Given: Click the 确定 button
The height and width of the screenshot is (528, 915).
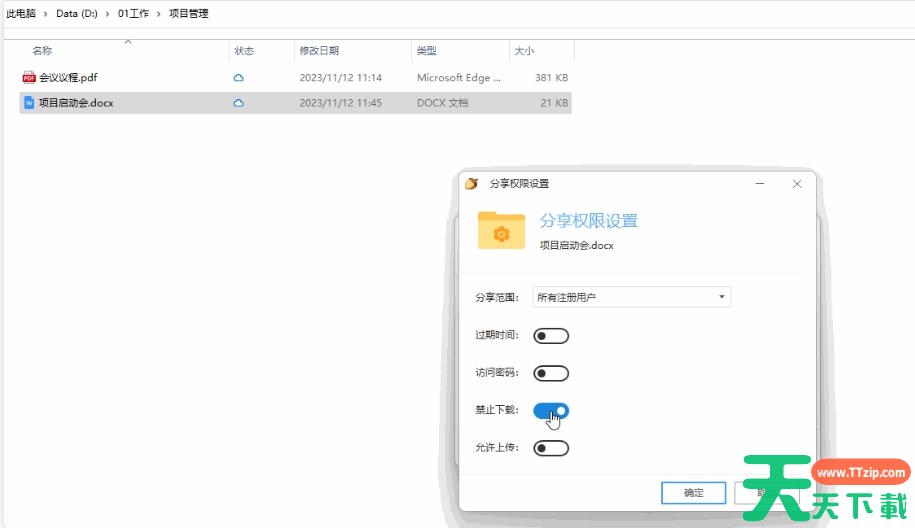Looking at the screenshot, I should tap(693, 492).
